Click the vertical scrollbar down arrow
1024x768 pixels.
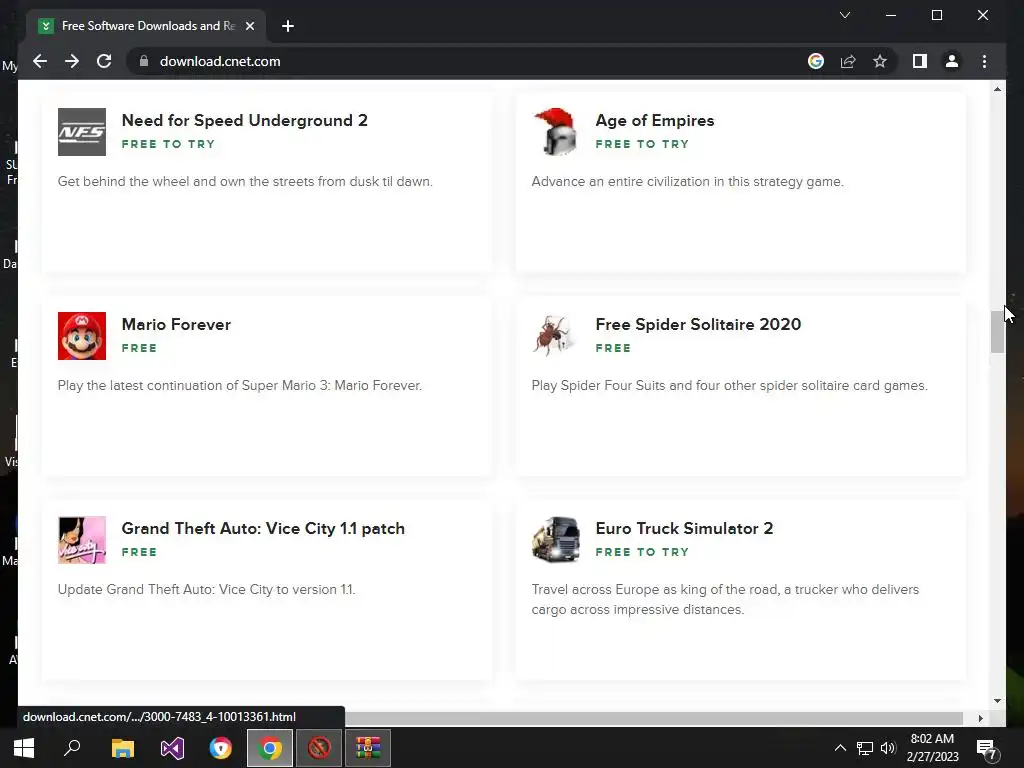pos(997,701)
